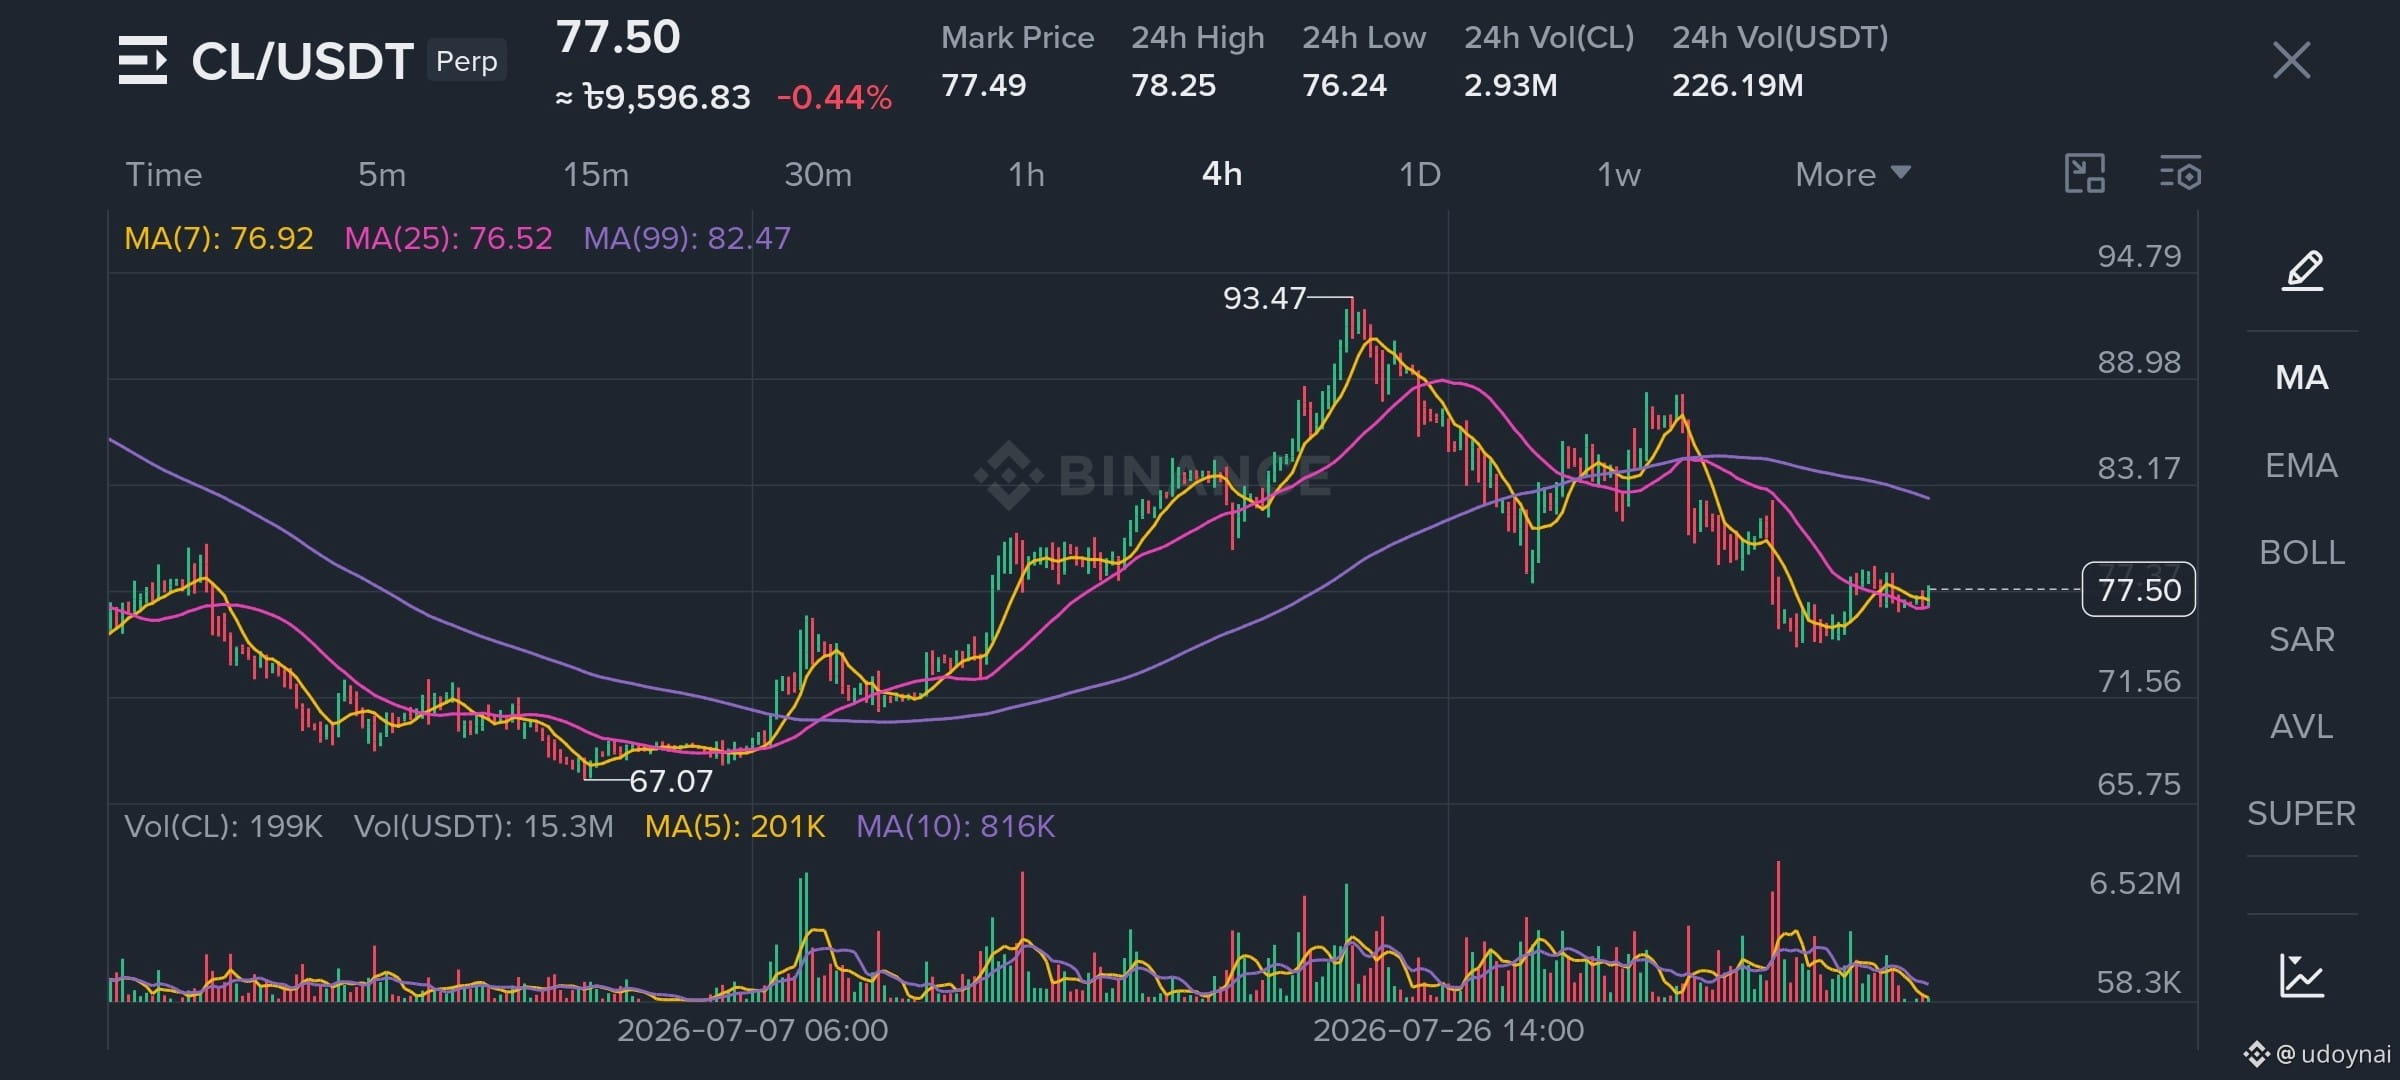Click the 94.79 price axis label

(2139, 256)
